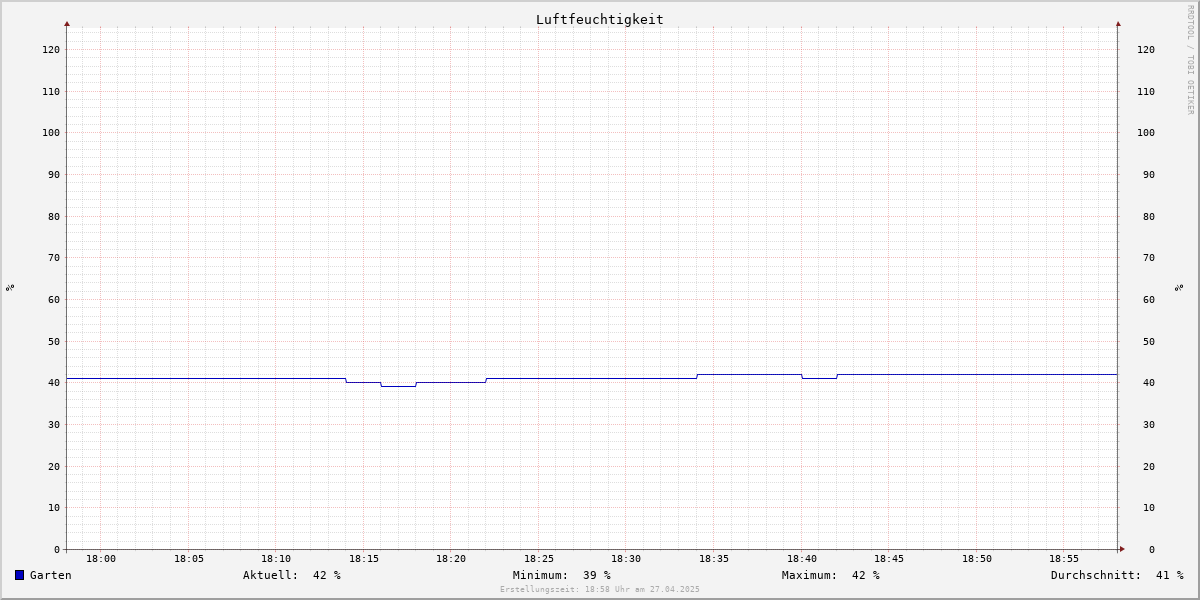This screenshot has height=600, width=1200.
Task: Click the 18:15 time axis label
Action: pyautogui.click(x=364, y=559)
